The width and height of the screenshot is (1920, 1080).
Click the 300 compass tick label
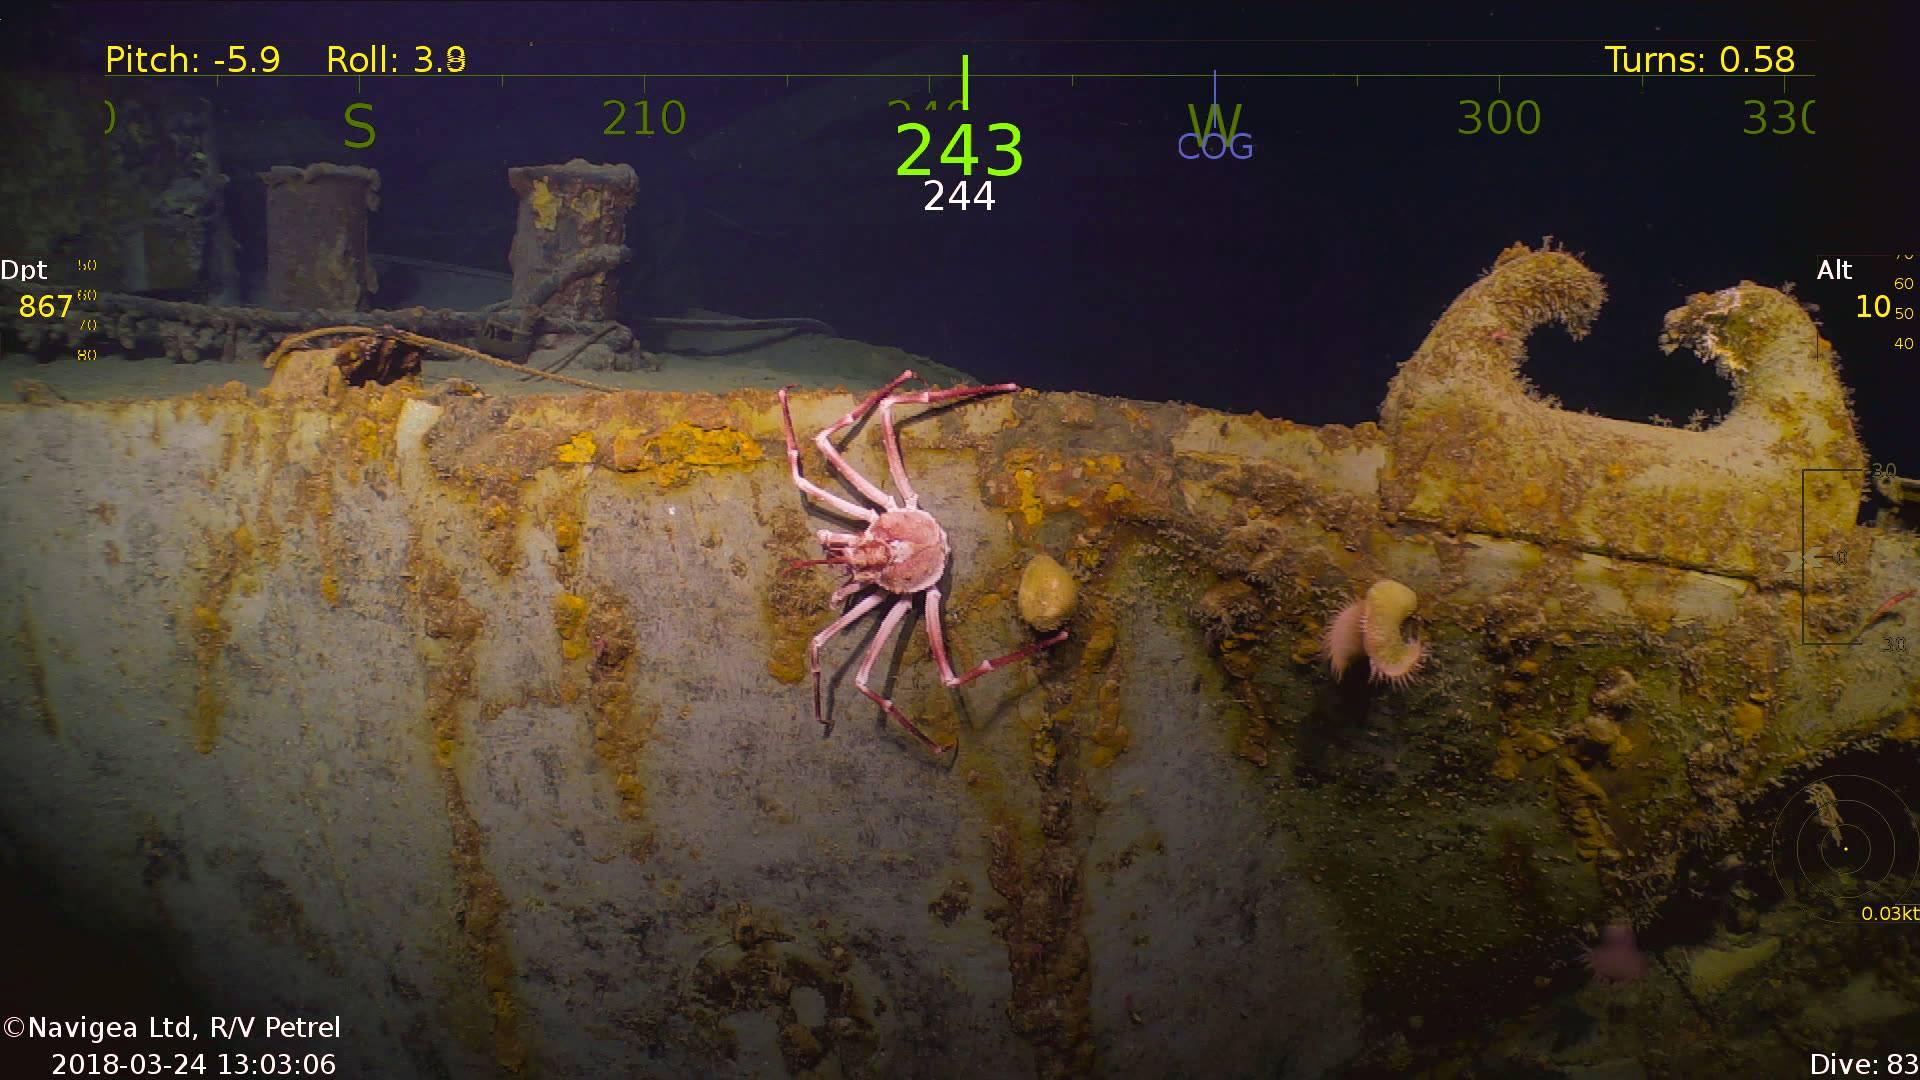tap(1499, 119)
